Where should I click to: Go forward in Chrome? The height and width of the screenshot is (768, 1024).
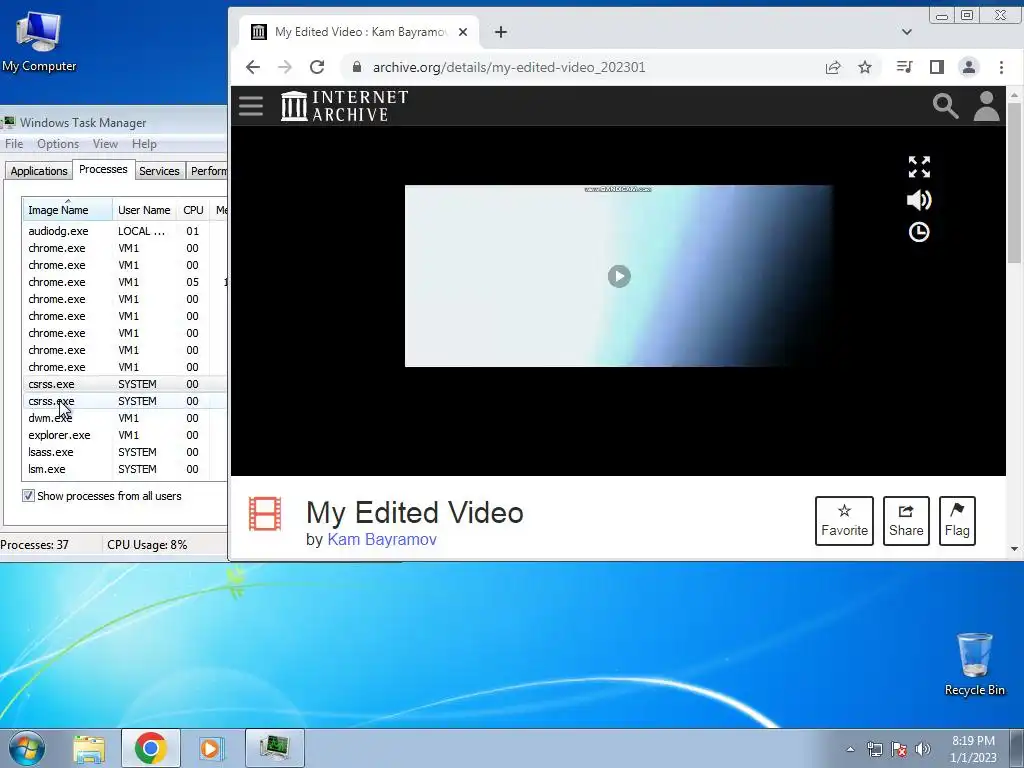coord(285,67)
